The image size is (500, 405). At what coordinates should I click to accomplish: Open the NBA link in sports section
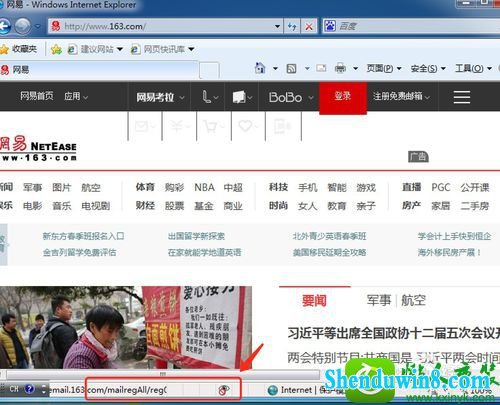point(204,187)
